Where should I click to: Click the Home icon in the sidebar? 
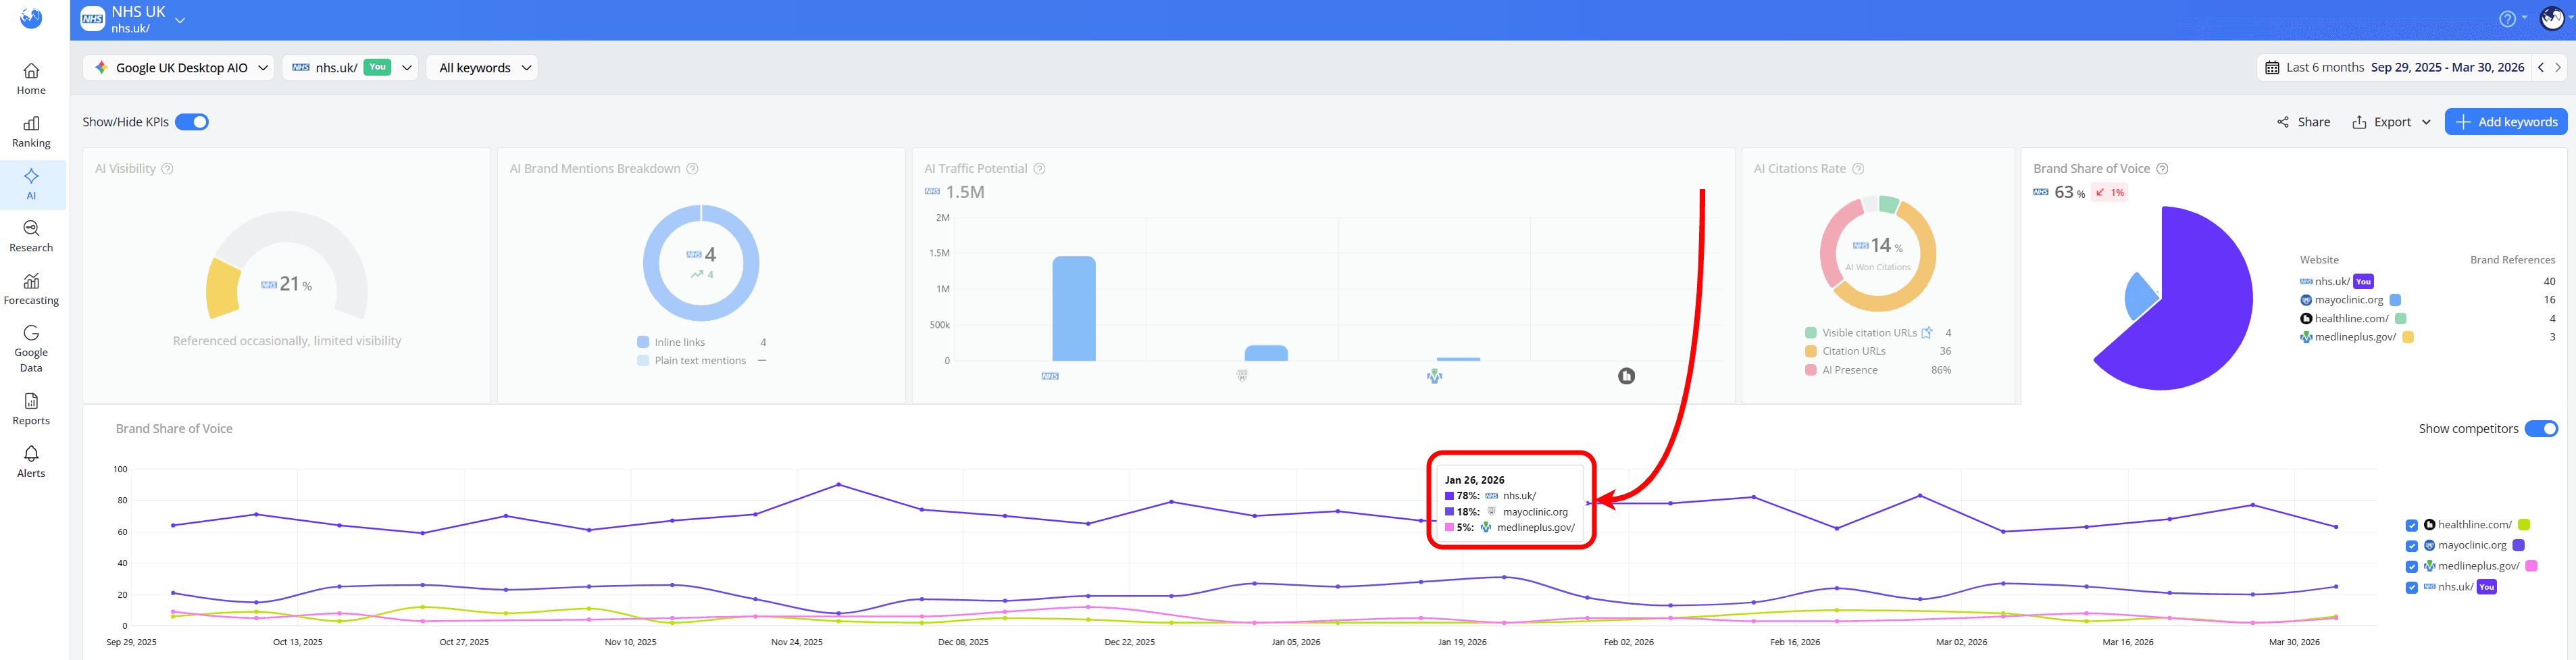tap(31, 78)
